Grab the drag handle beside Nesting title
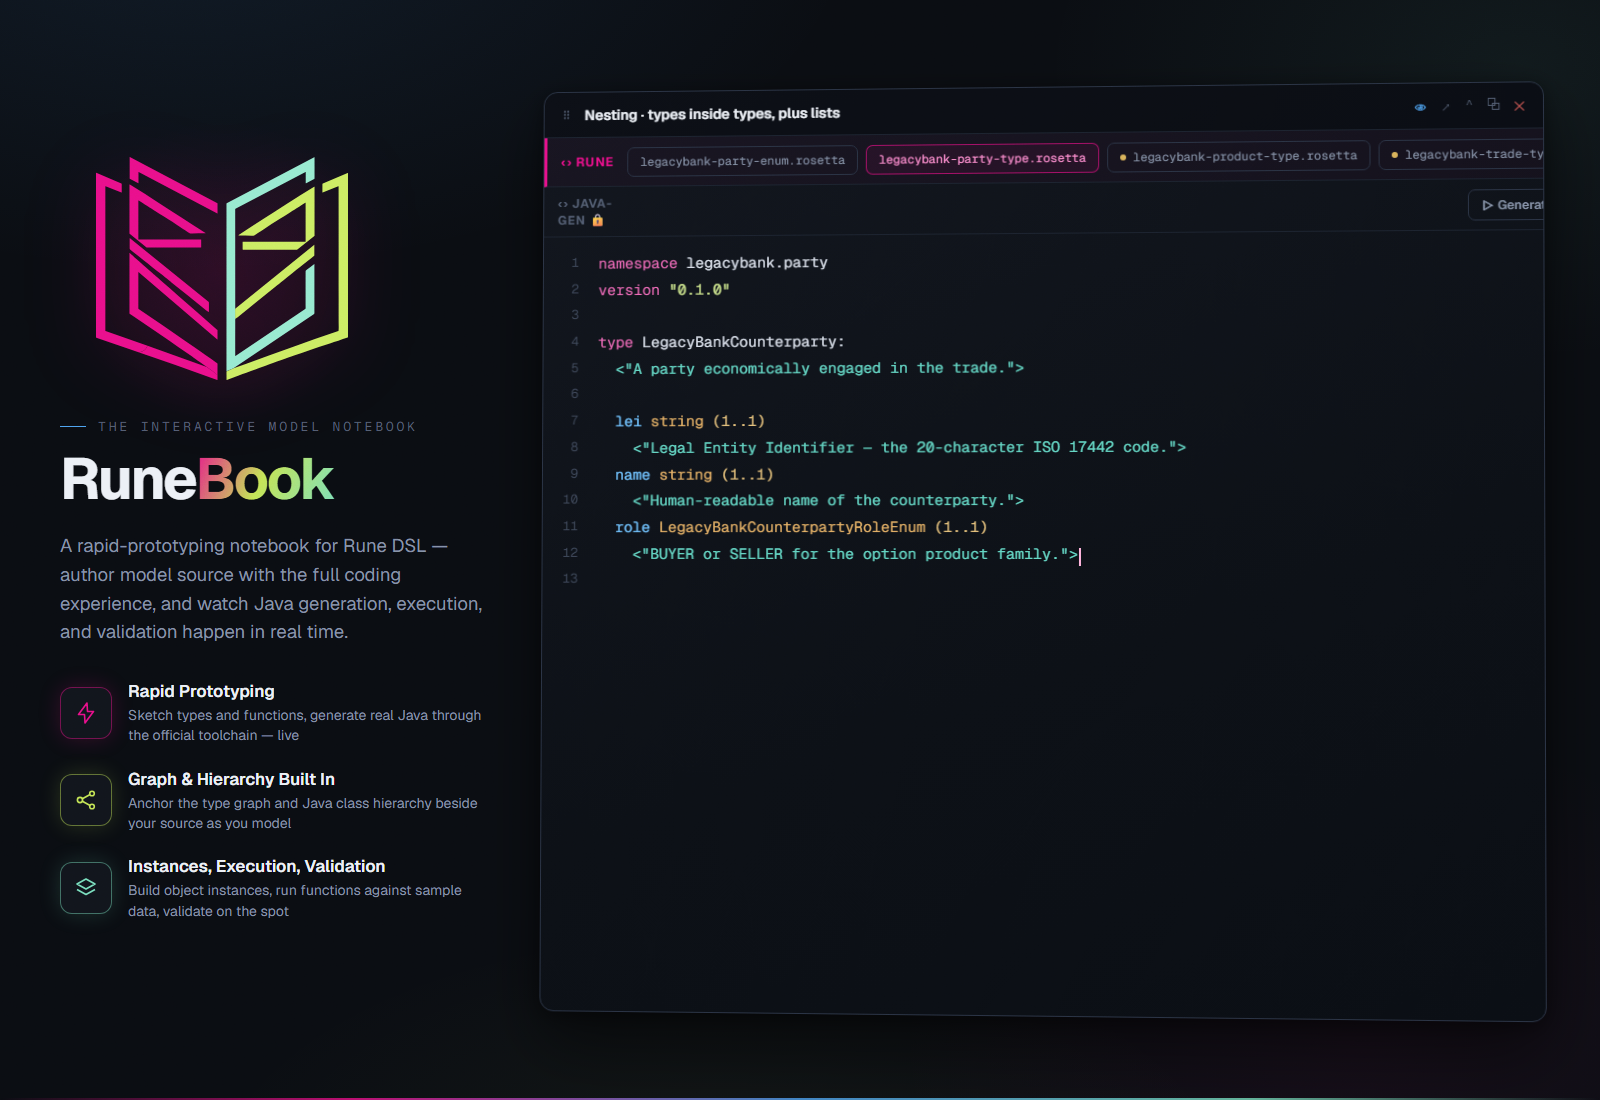The width and height of the screenshot is (1600, 1100). pos(566,115)
